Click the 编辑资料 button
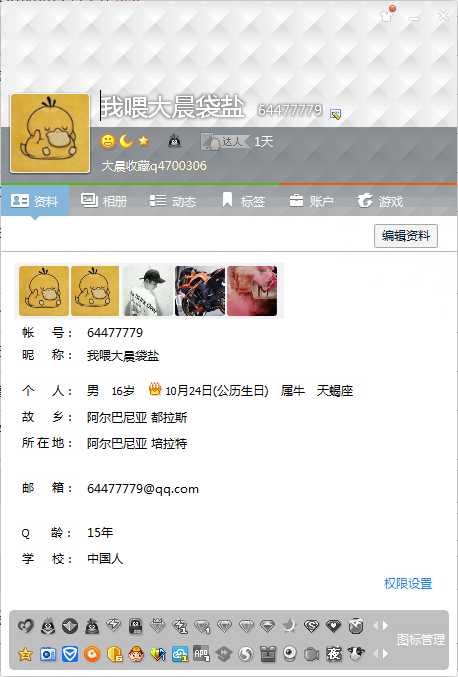Image resolution: width=458 pixels, height=677 pixels. pyautogui.click(x=406, y=236)
